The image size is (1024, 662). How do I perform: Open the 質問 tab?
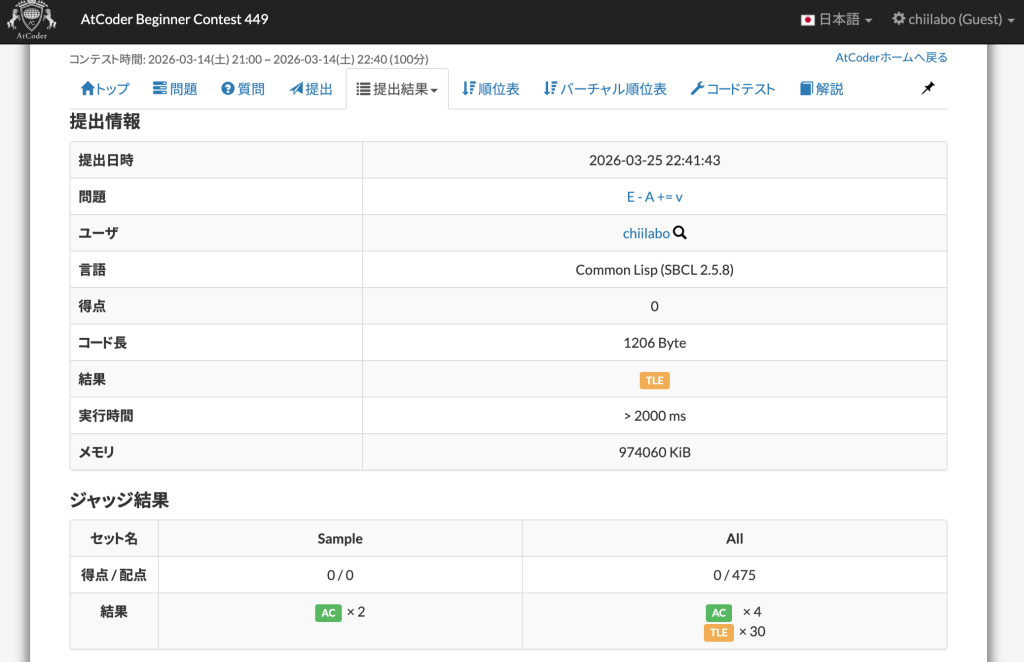(x=243, y=89)
